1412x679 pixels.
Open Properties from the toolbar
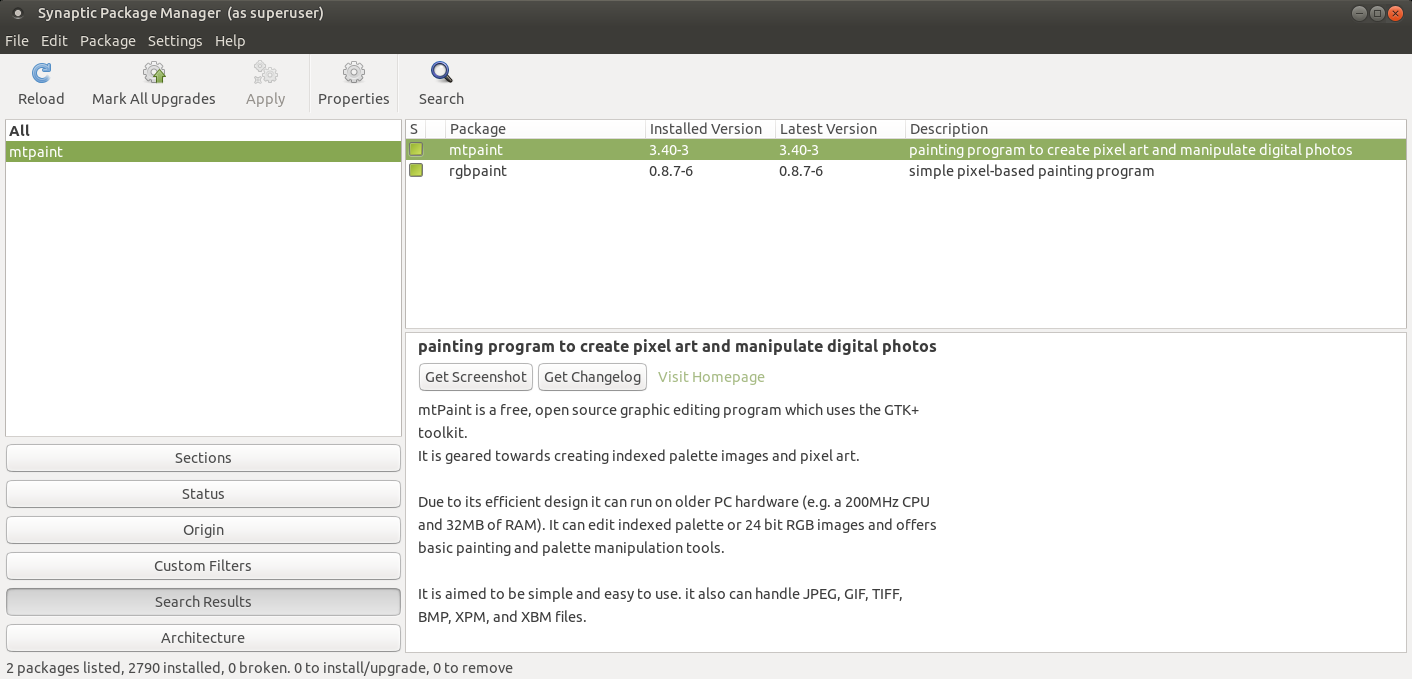pos(353,73)
